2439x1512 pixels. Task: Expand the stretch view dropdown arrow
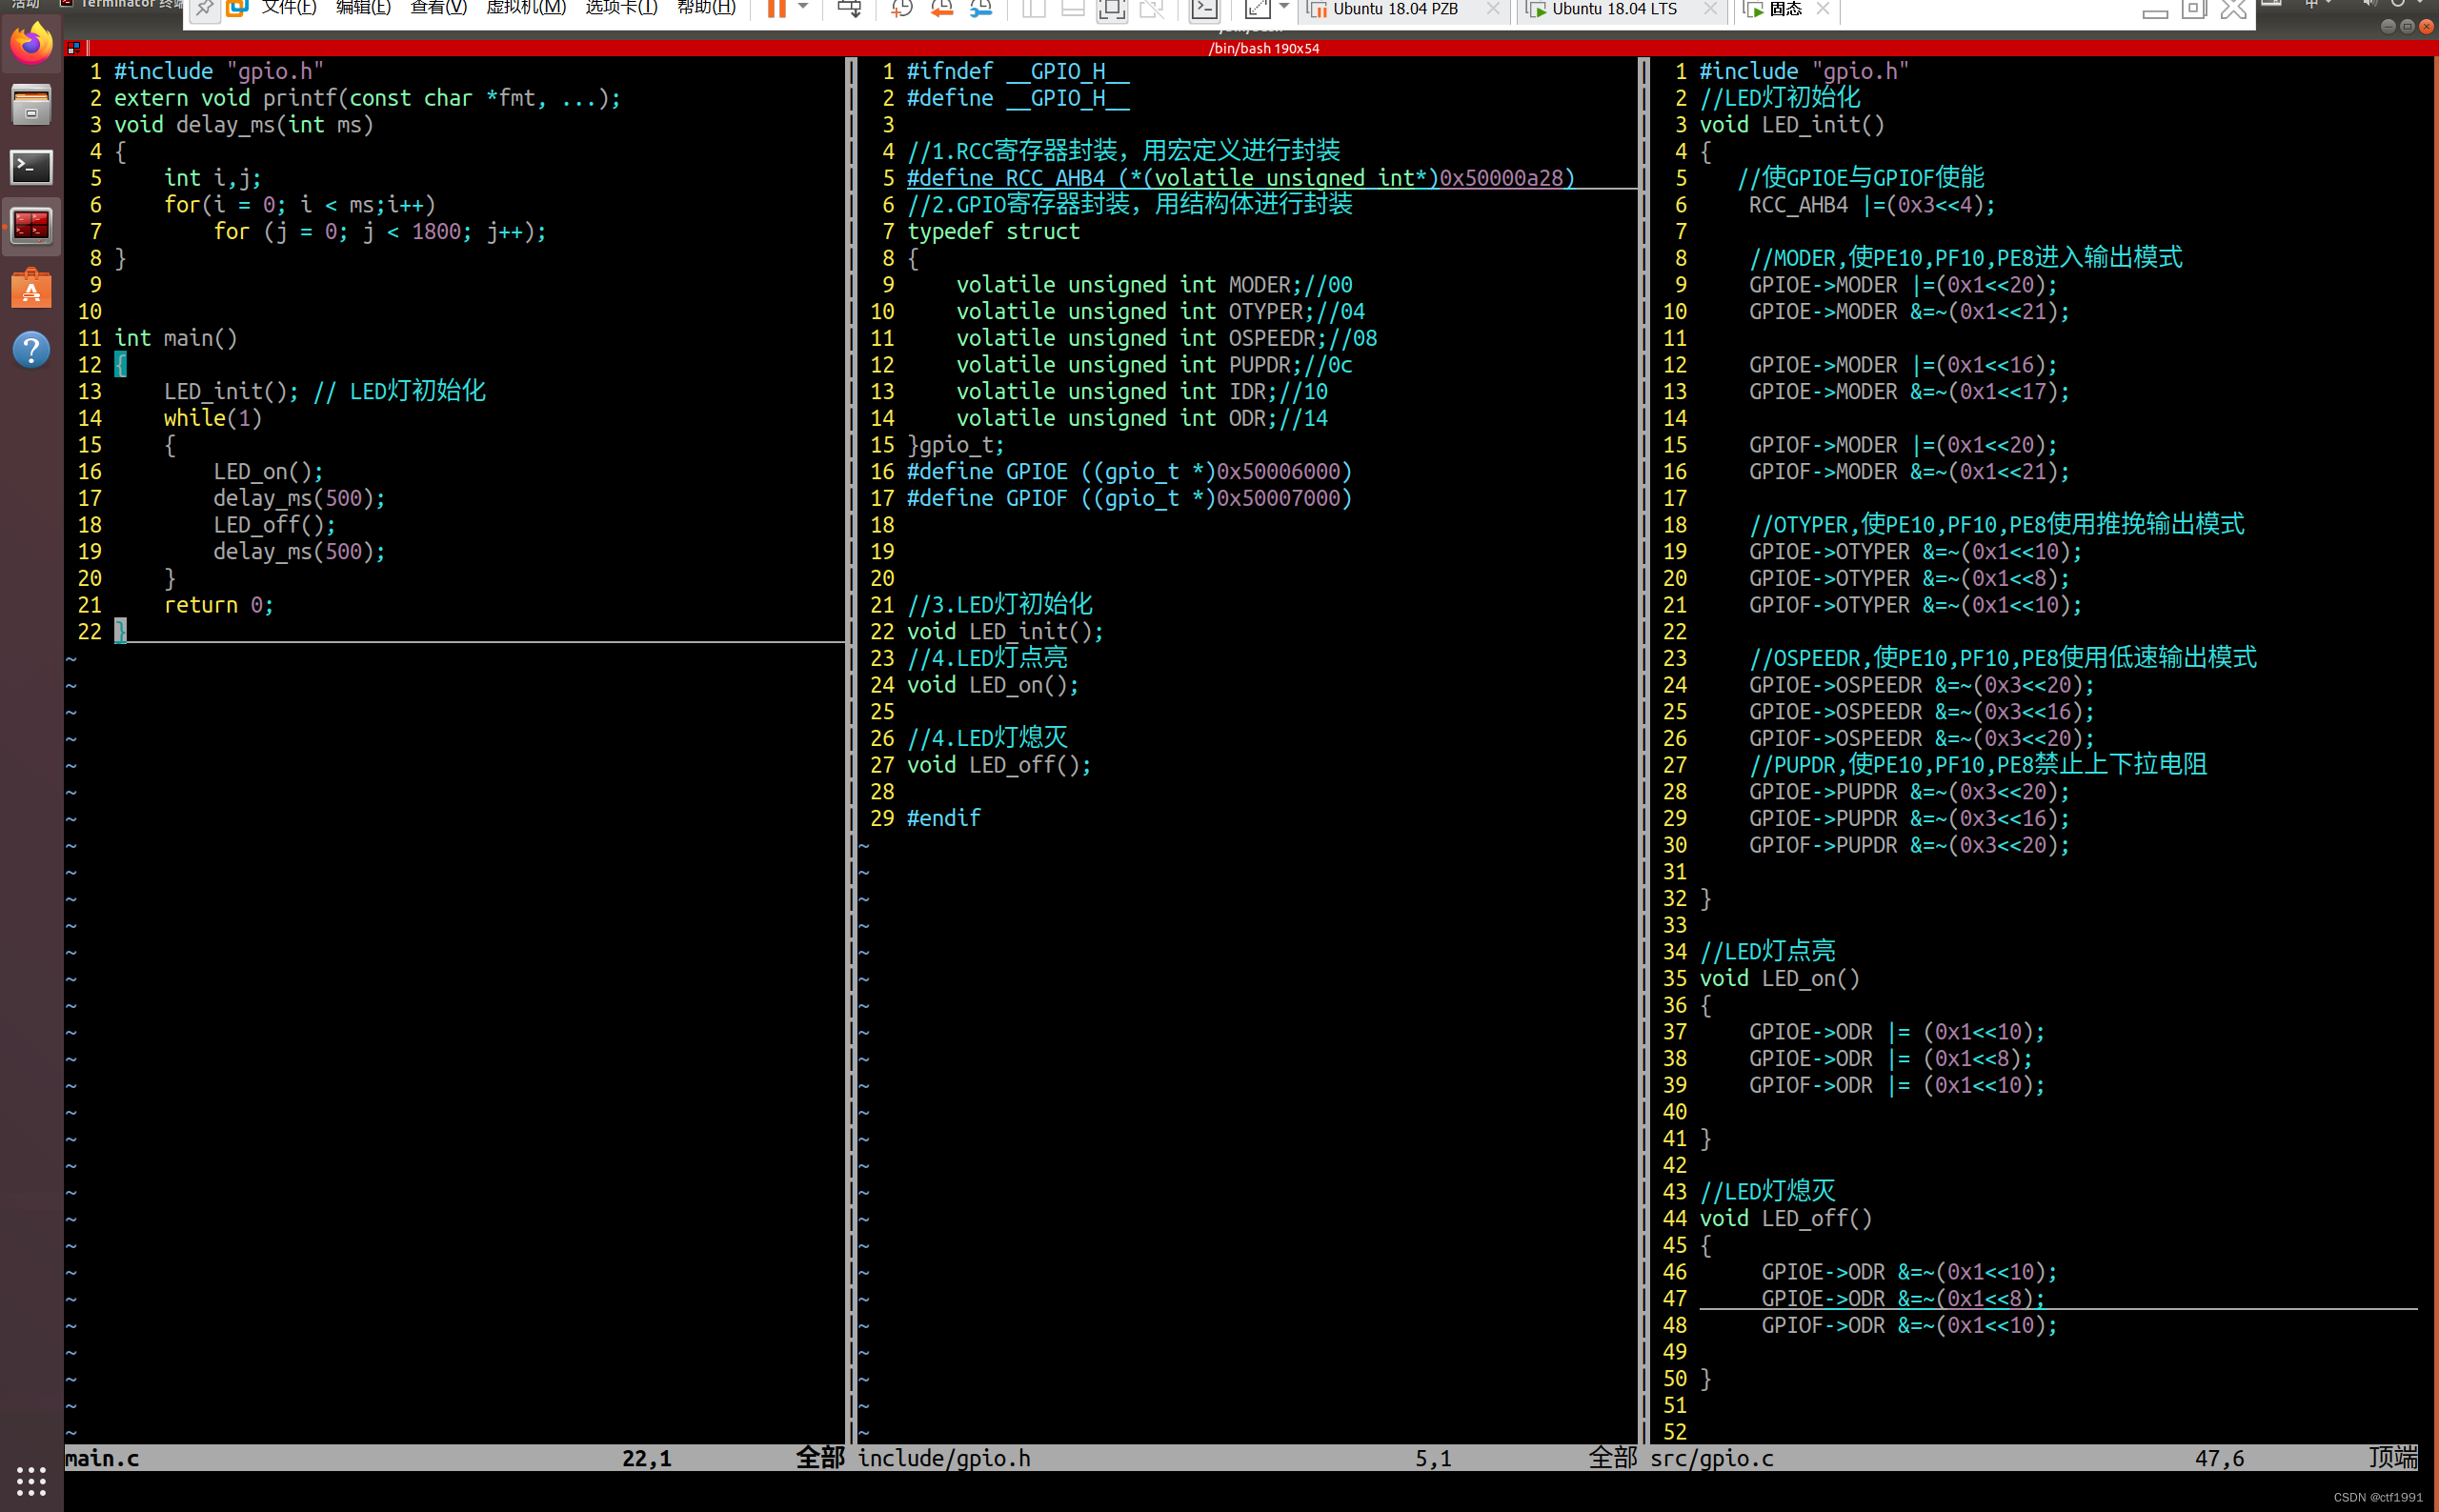[1284, 8]
